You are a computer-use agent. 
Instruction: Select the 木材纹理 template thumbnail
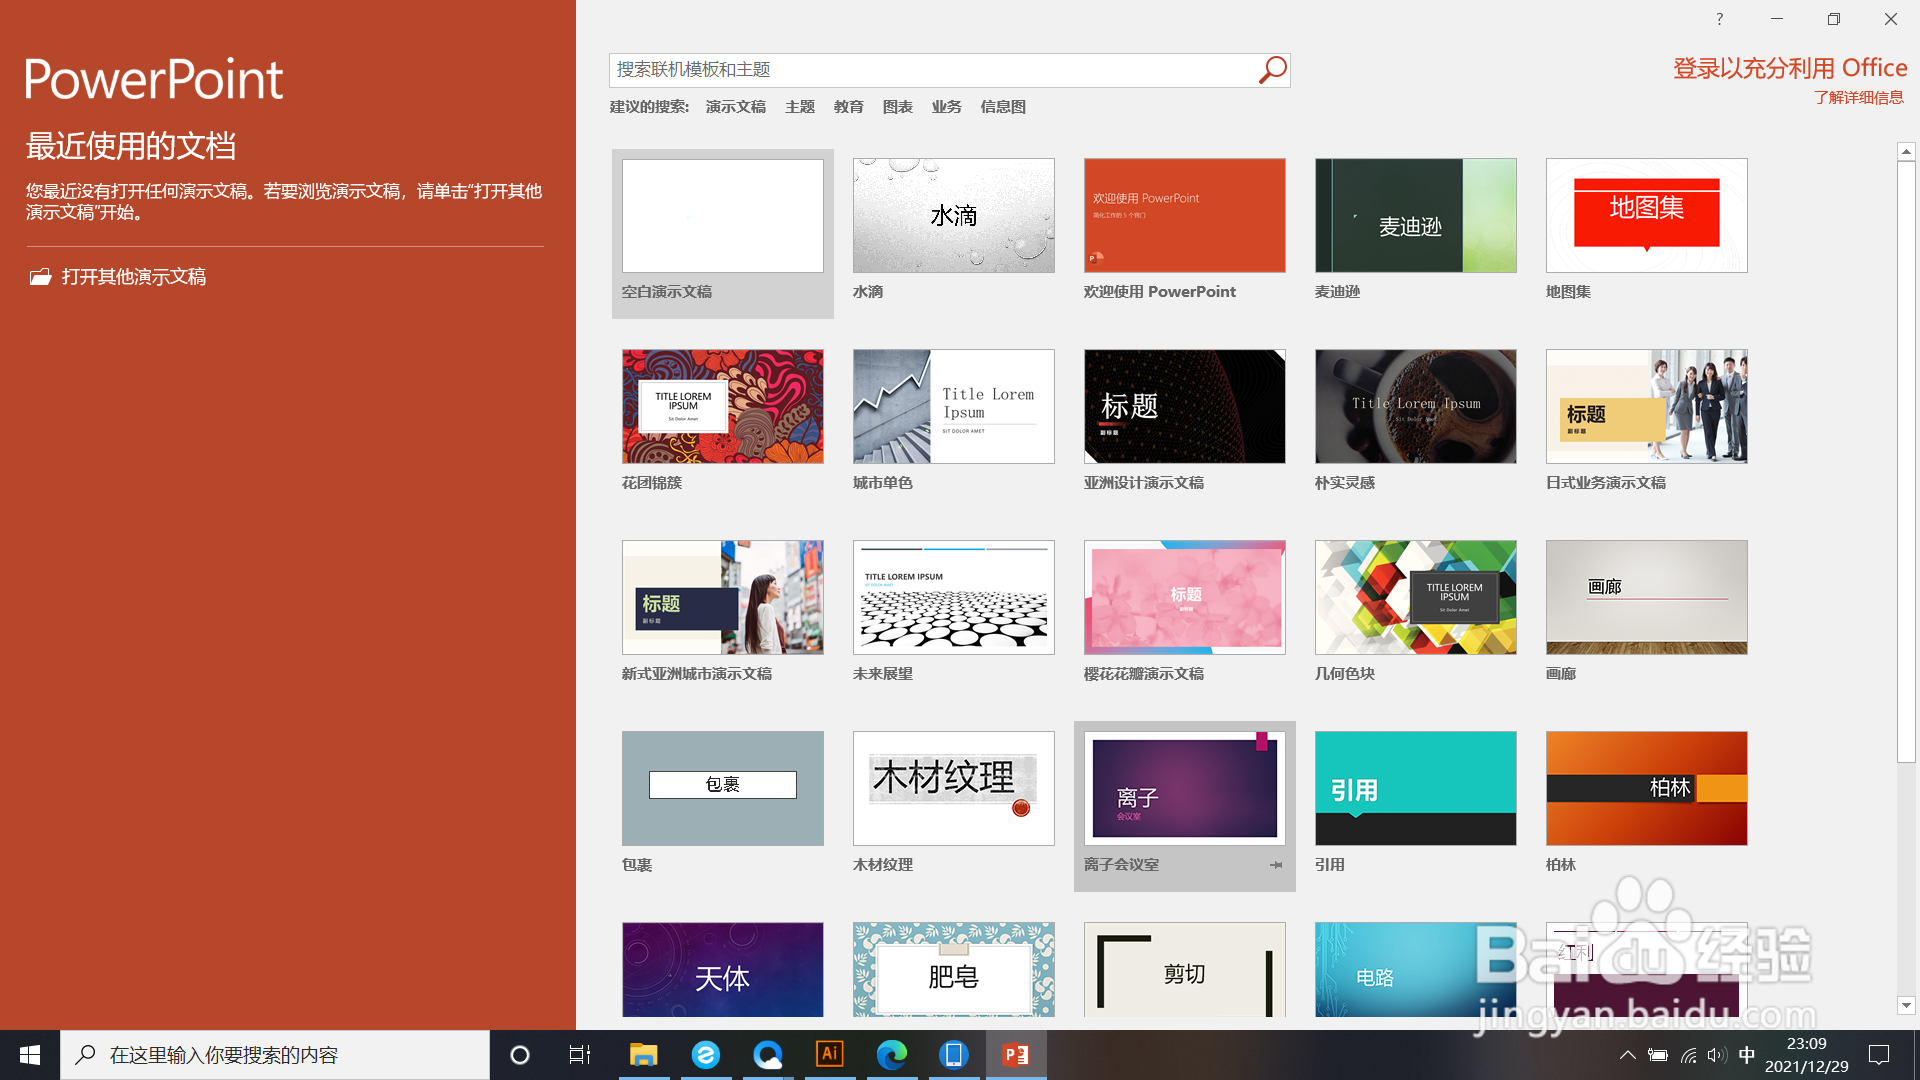pos(954,789)
